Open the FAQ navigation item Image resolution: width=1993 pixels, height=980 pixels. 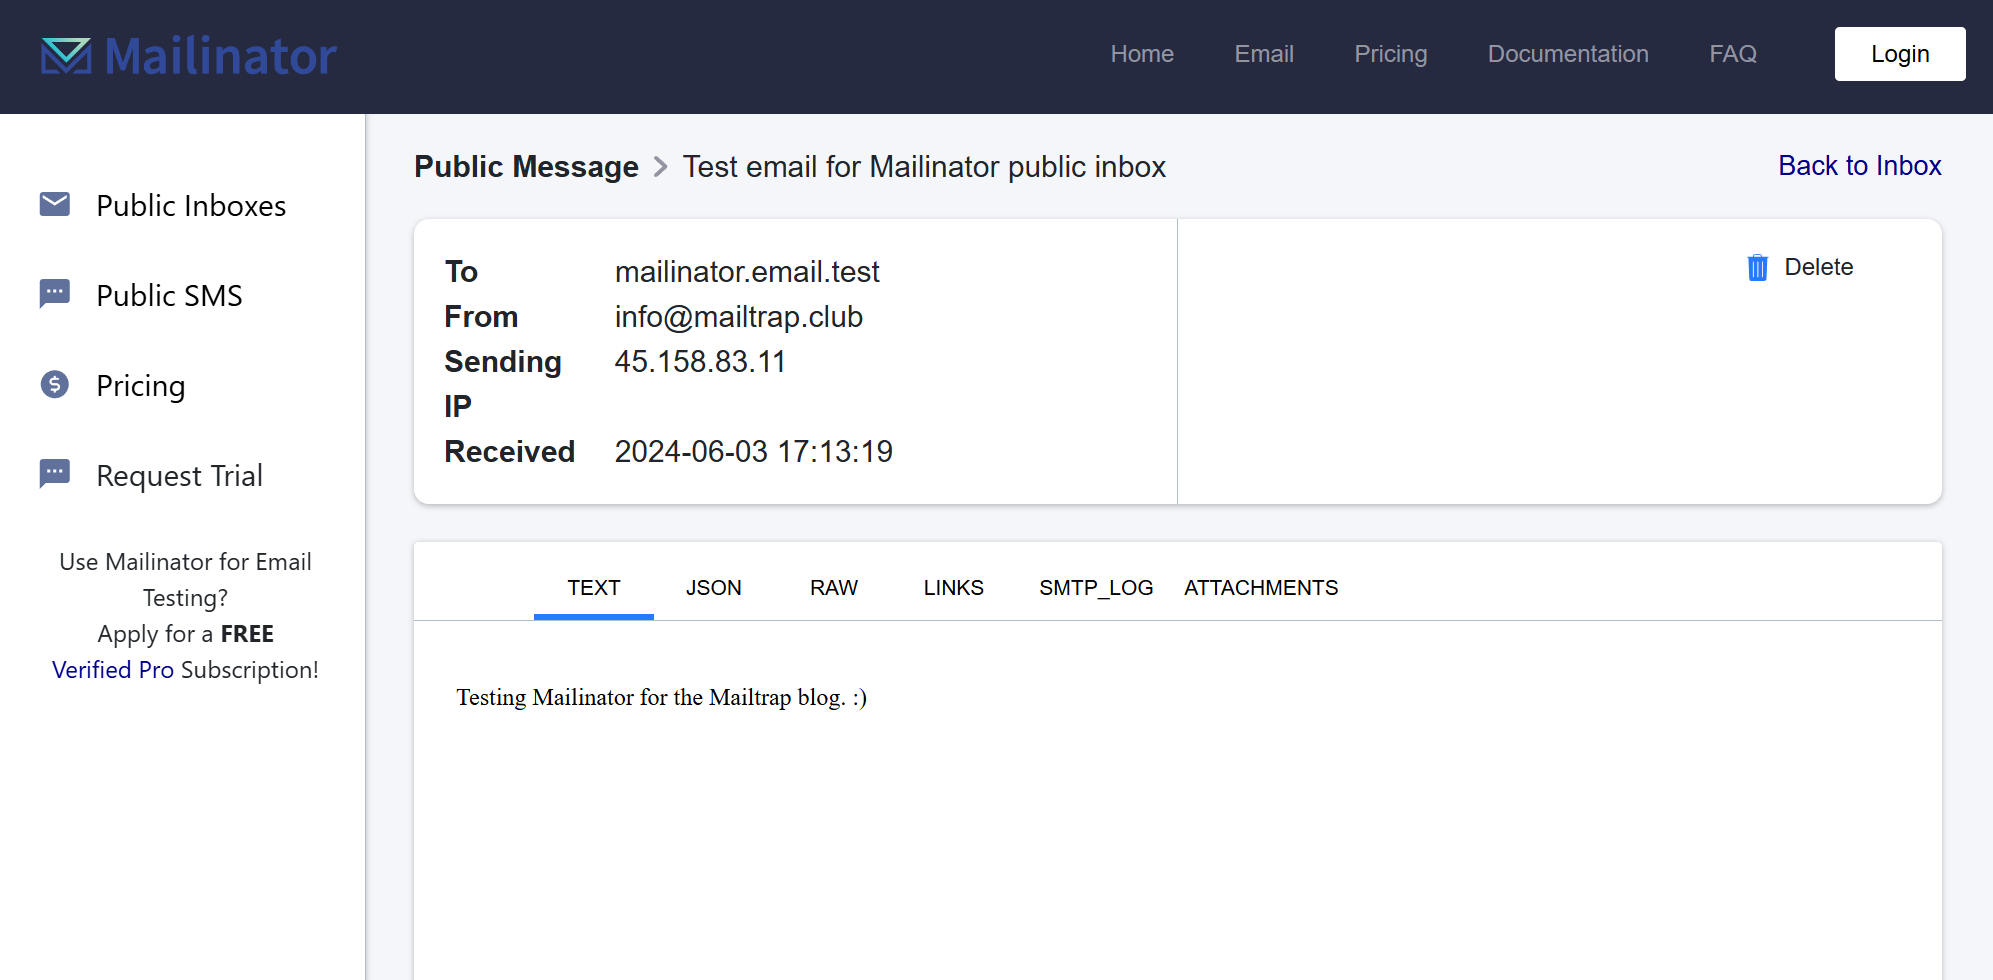tap(1733, 54)
